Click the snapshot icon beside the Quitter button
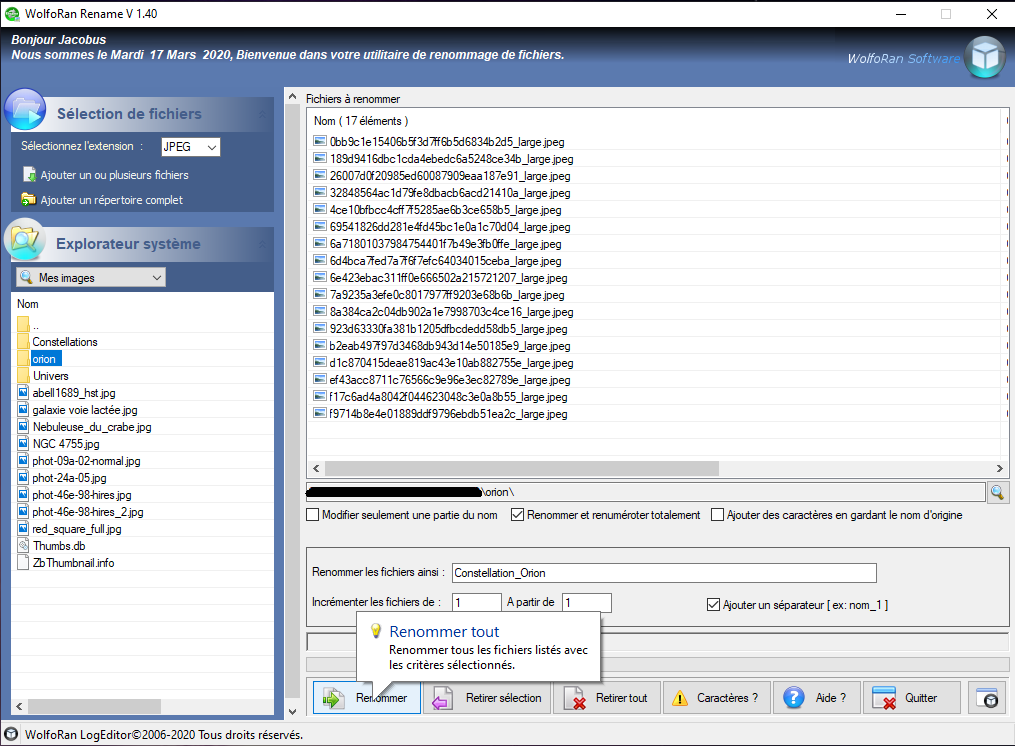The height and width of the screenshot is (746, 1015). click(988, 698)
